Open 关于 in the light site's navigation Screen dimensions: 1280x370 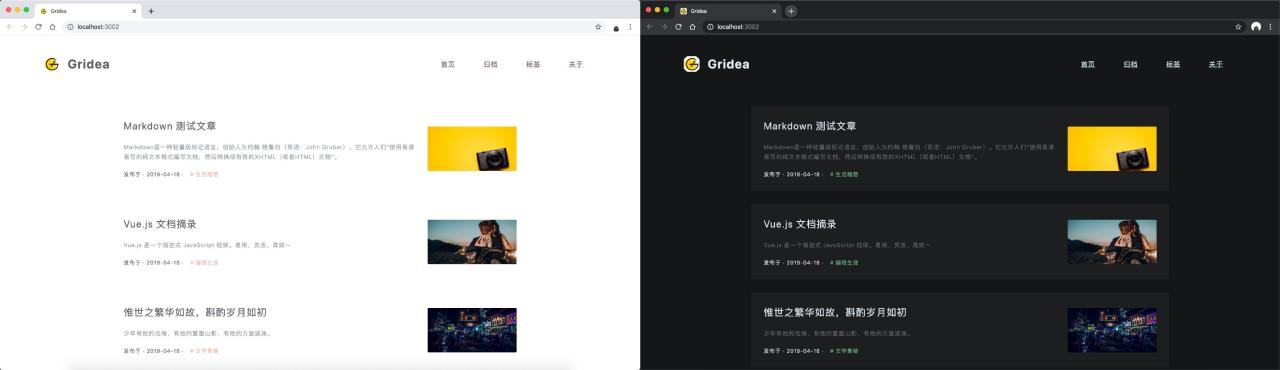coord(575,64)
